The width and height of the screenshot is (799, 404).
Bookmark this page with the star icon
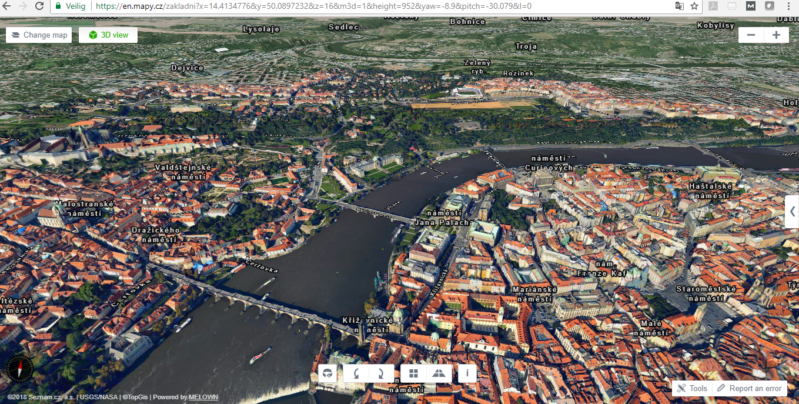(694, 6)
